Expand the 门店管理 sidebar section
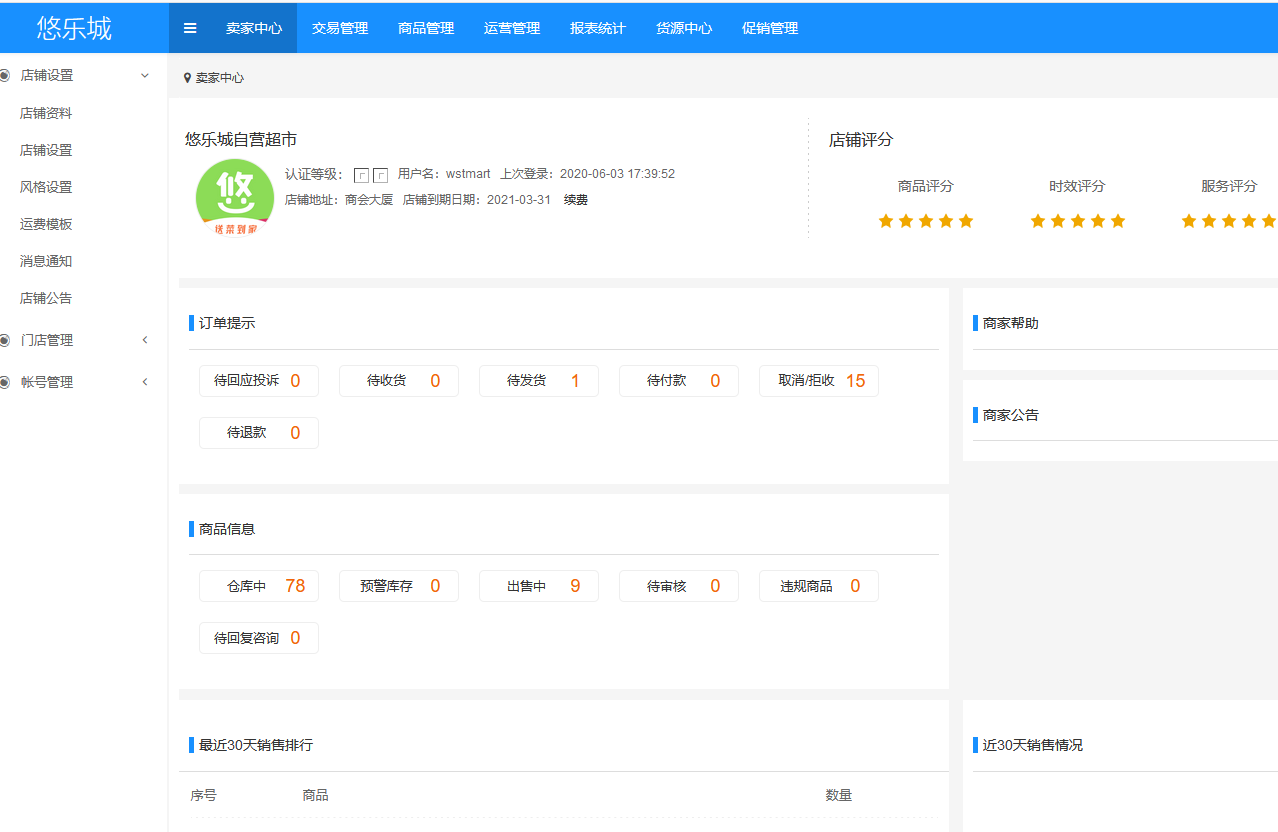The image size is (1278, 832). (x=145, y=339)
